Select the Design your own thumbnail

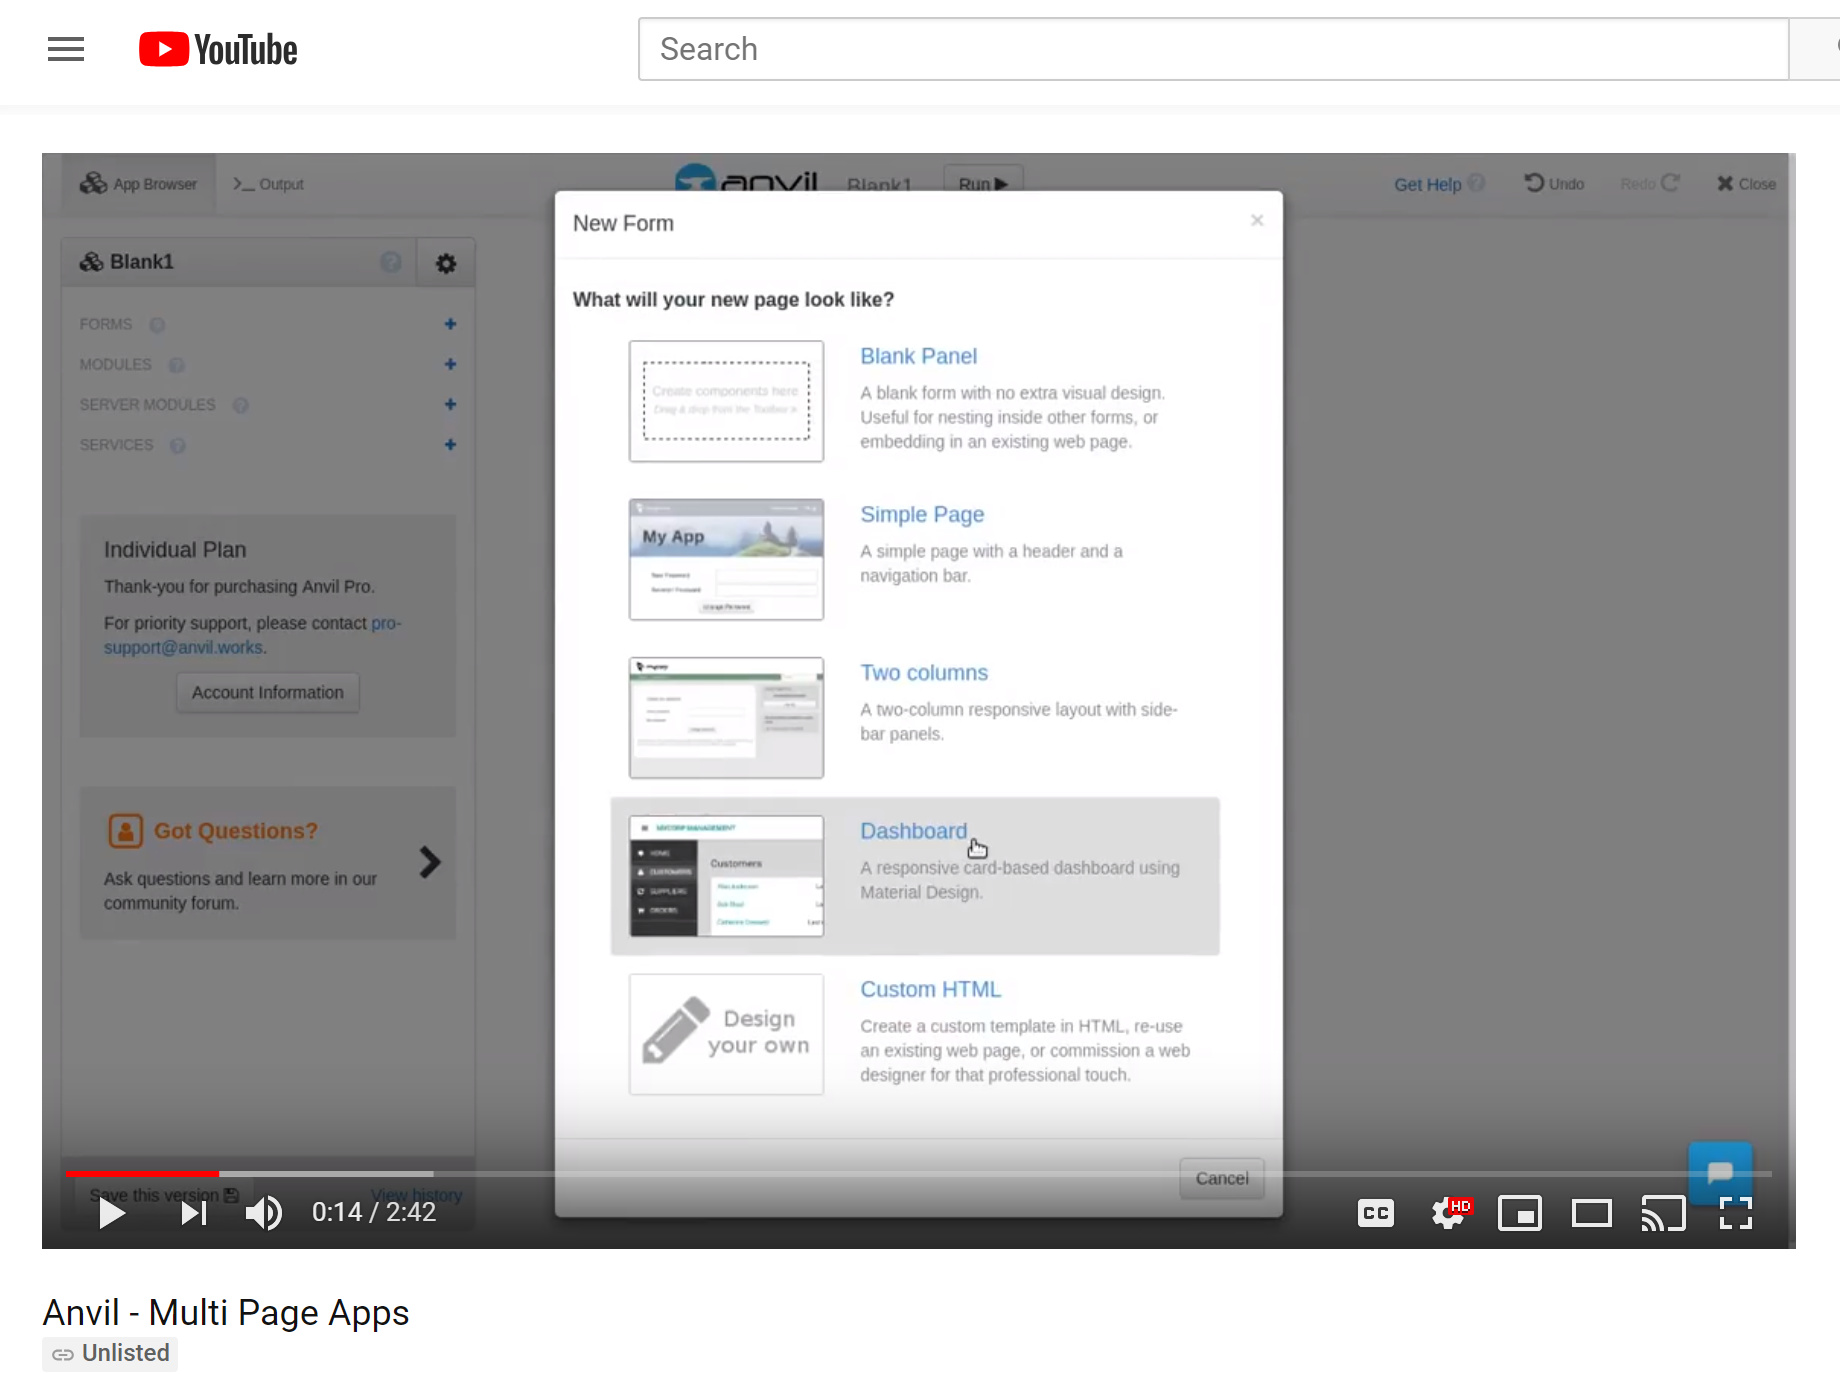(726, 1034)
